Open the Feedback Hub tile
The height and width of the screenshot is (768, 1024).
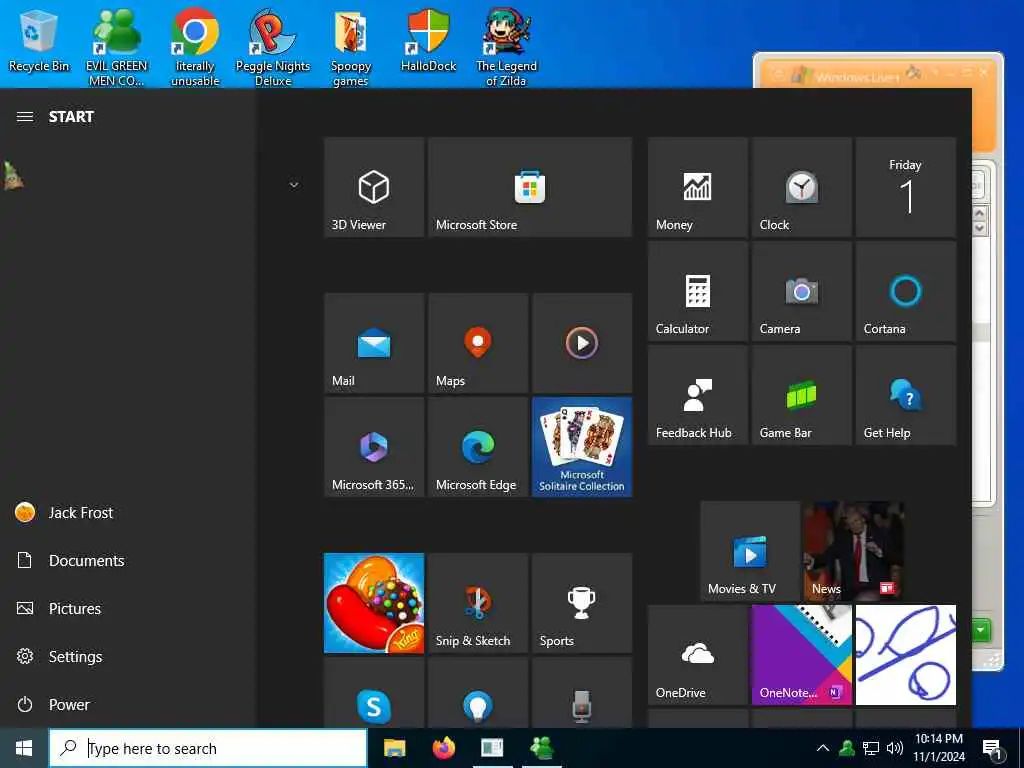click(697, 395)
